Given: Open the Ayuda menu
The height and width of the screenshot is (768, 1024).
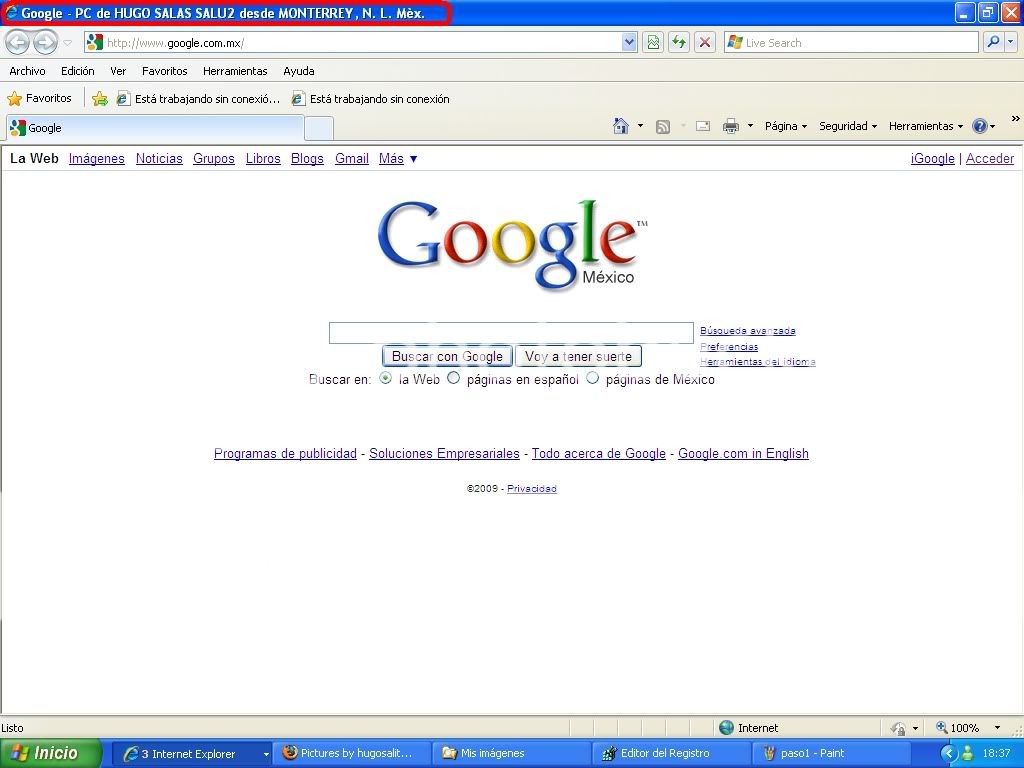Looking at the screenshot, I should 299,71.
